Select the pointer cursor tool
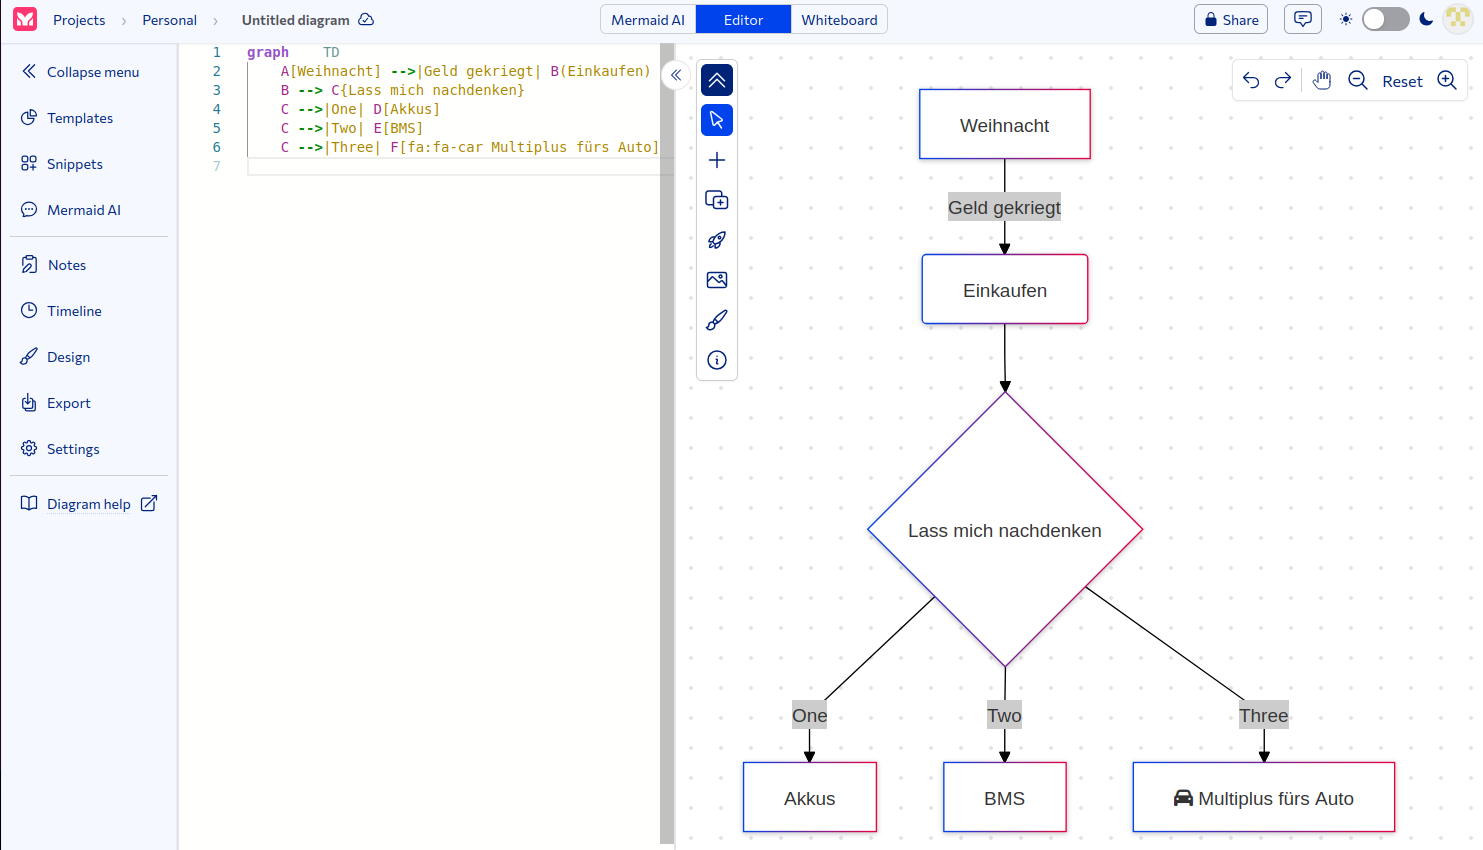Image resolution: width=1483 pixels, height=850 pixels. click(x=717, y=120)
